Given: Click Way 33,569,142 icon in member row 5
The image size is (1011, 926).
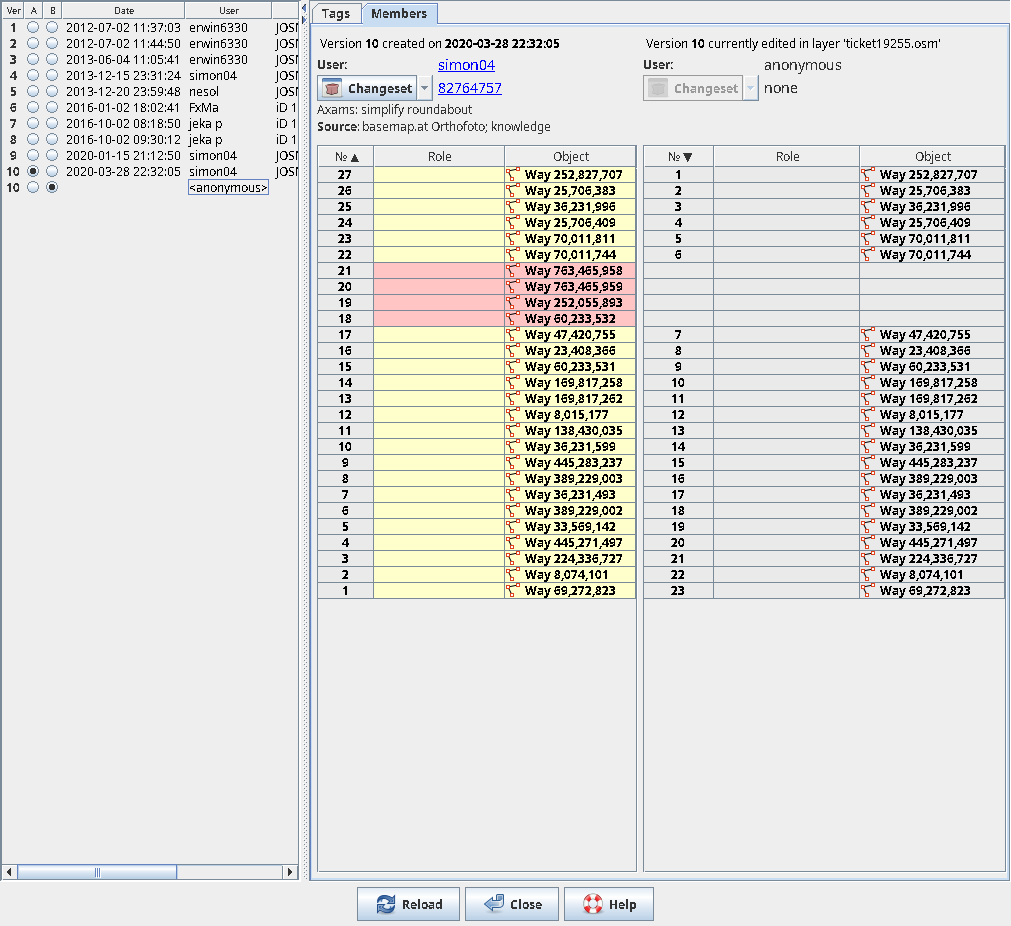Looking at the screenshot, I should point(513,527).
